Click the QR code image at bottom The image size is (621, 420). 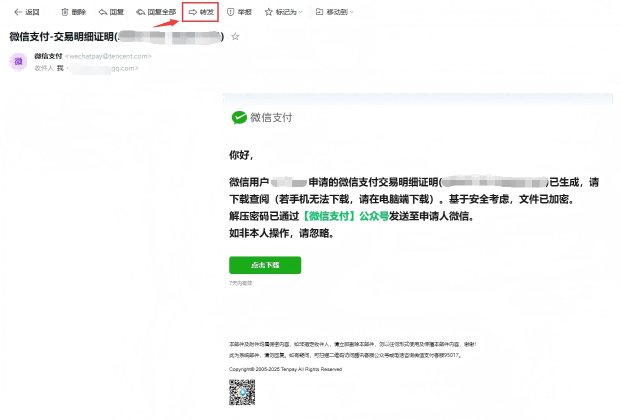click(x=242, y=392)
